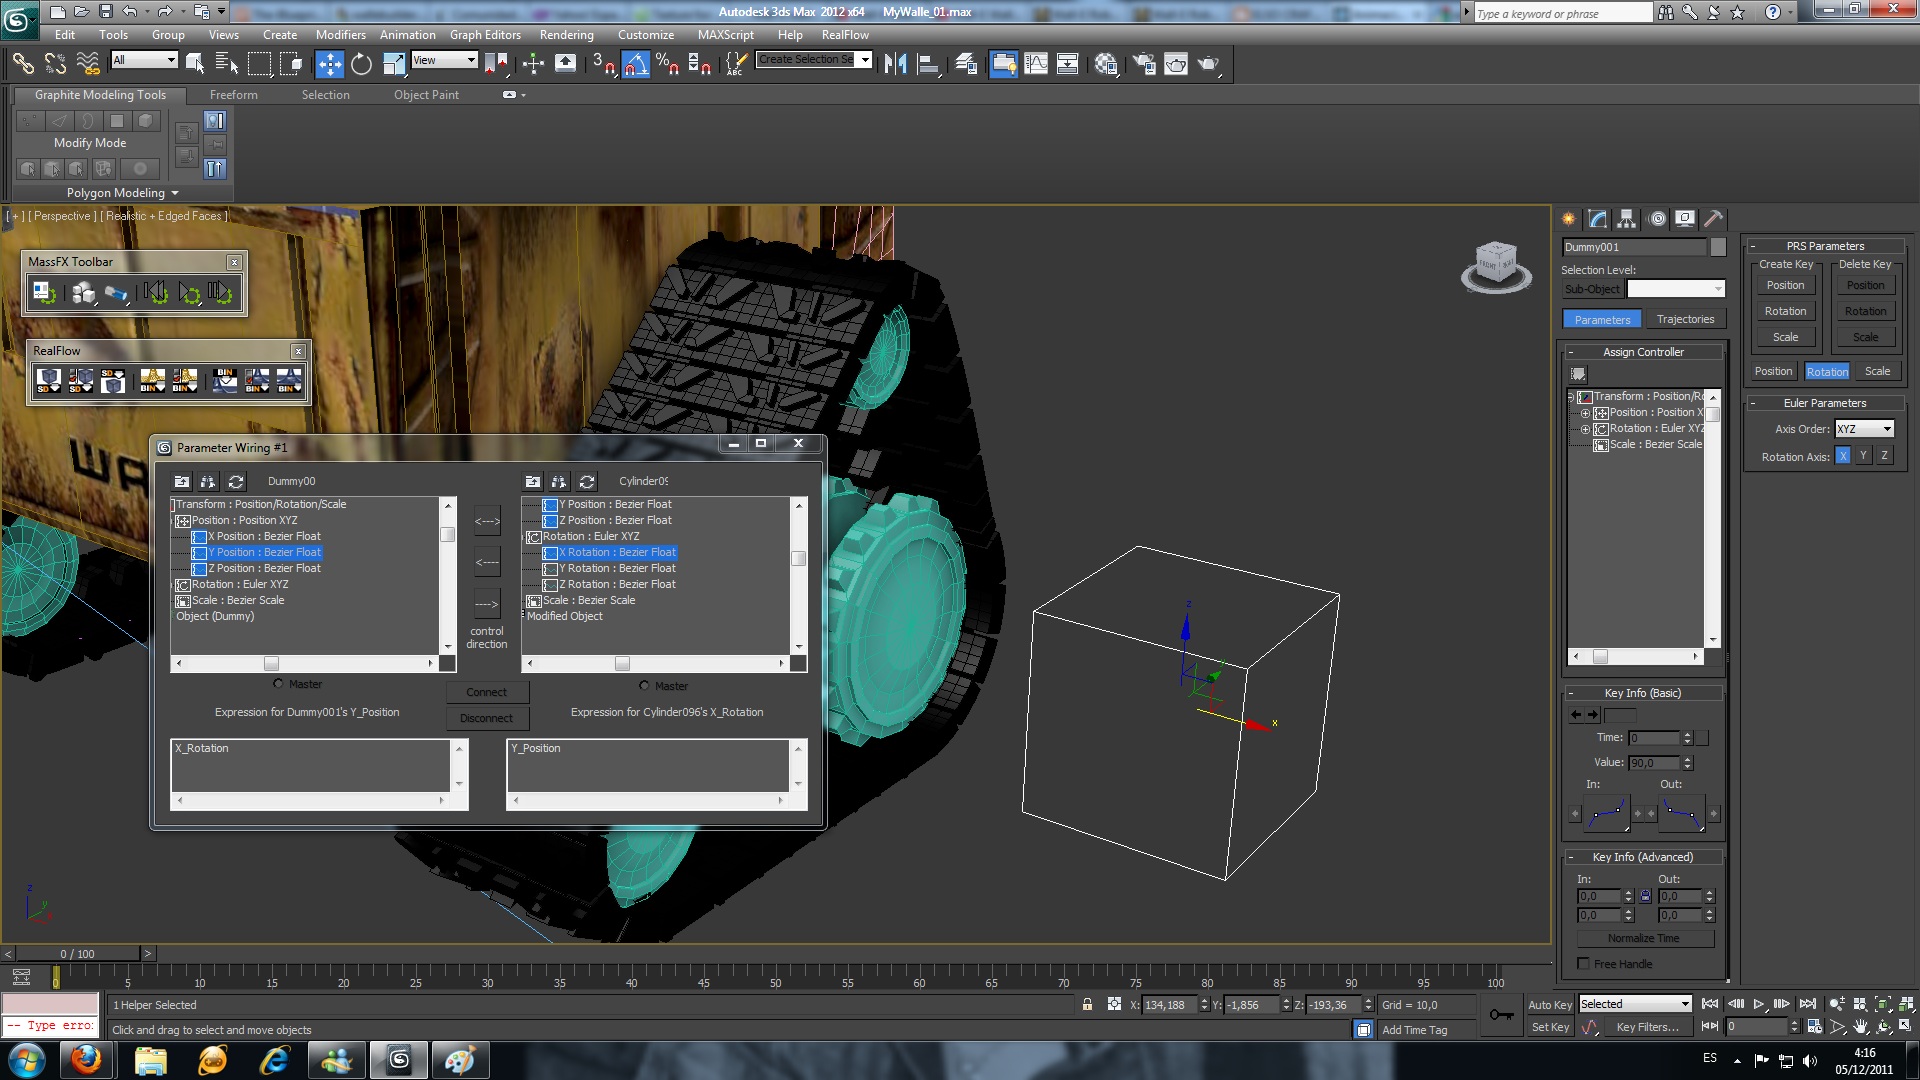Open the Hierarchy command panel tab
This screenshot has width=1920, height=1080.
coord(1627,219)
